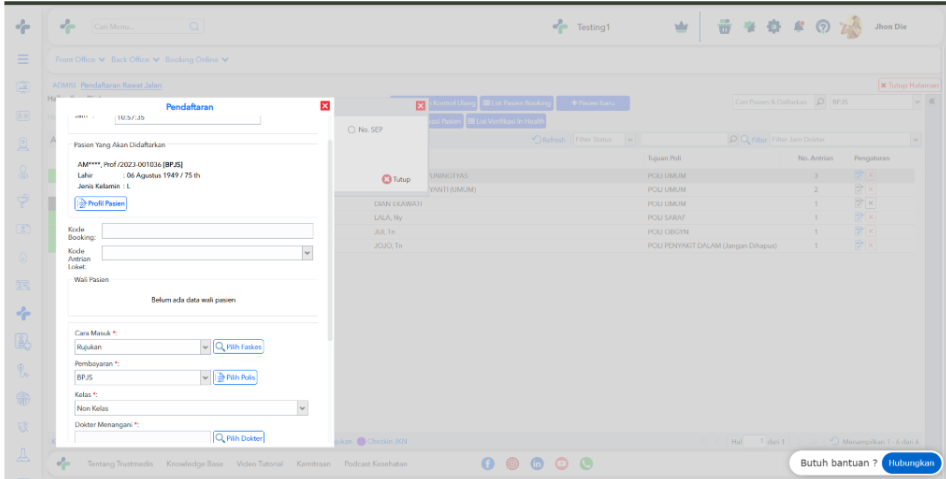This screenshot has width=946, height=479.
Task: Click the Pendaftaran dialog vertical scrollbar
Action: tap(330, 241)
